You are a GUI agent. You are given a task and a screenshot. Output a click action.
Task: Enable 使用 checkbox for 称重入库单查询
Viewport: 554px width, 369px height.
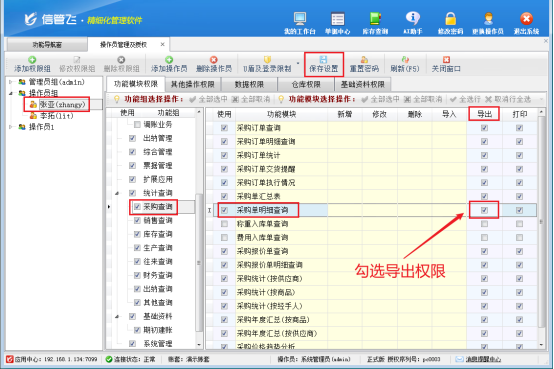pos(224,224)
